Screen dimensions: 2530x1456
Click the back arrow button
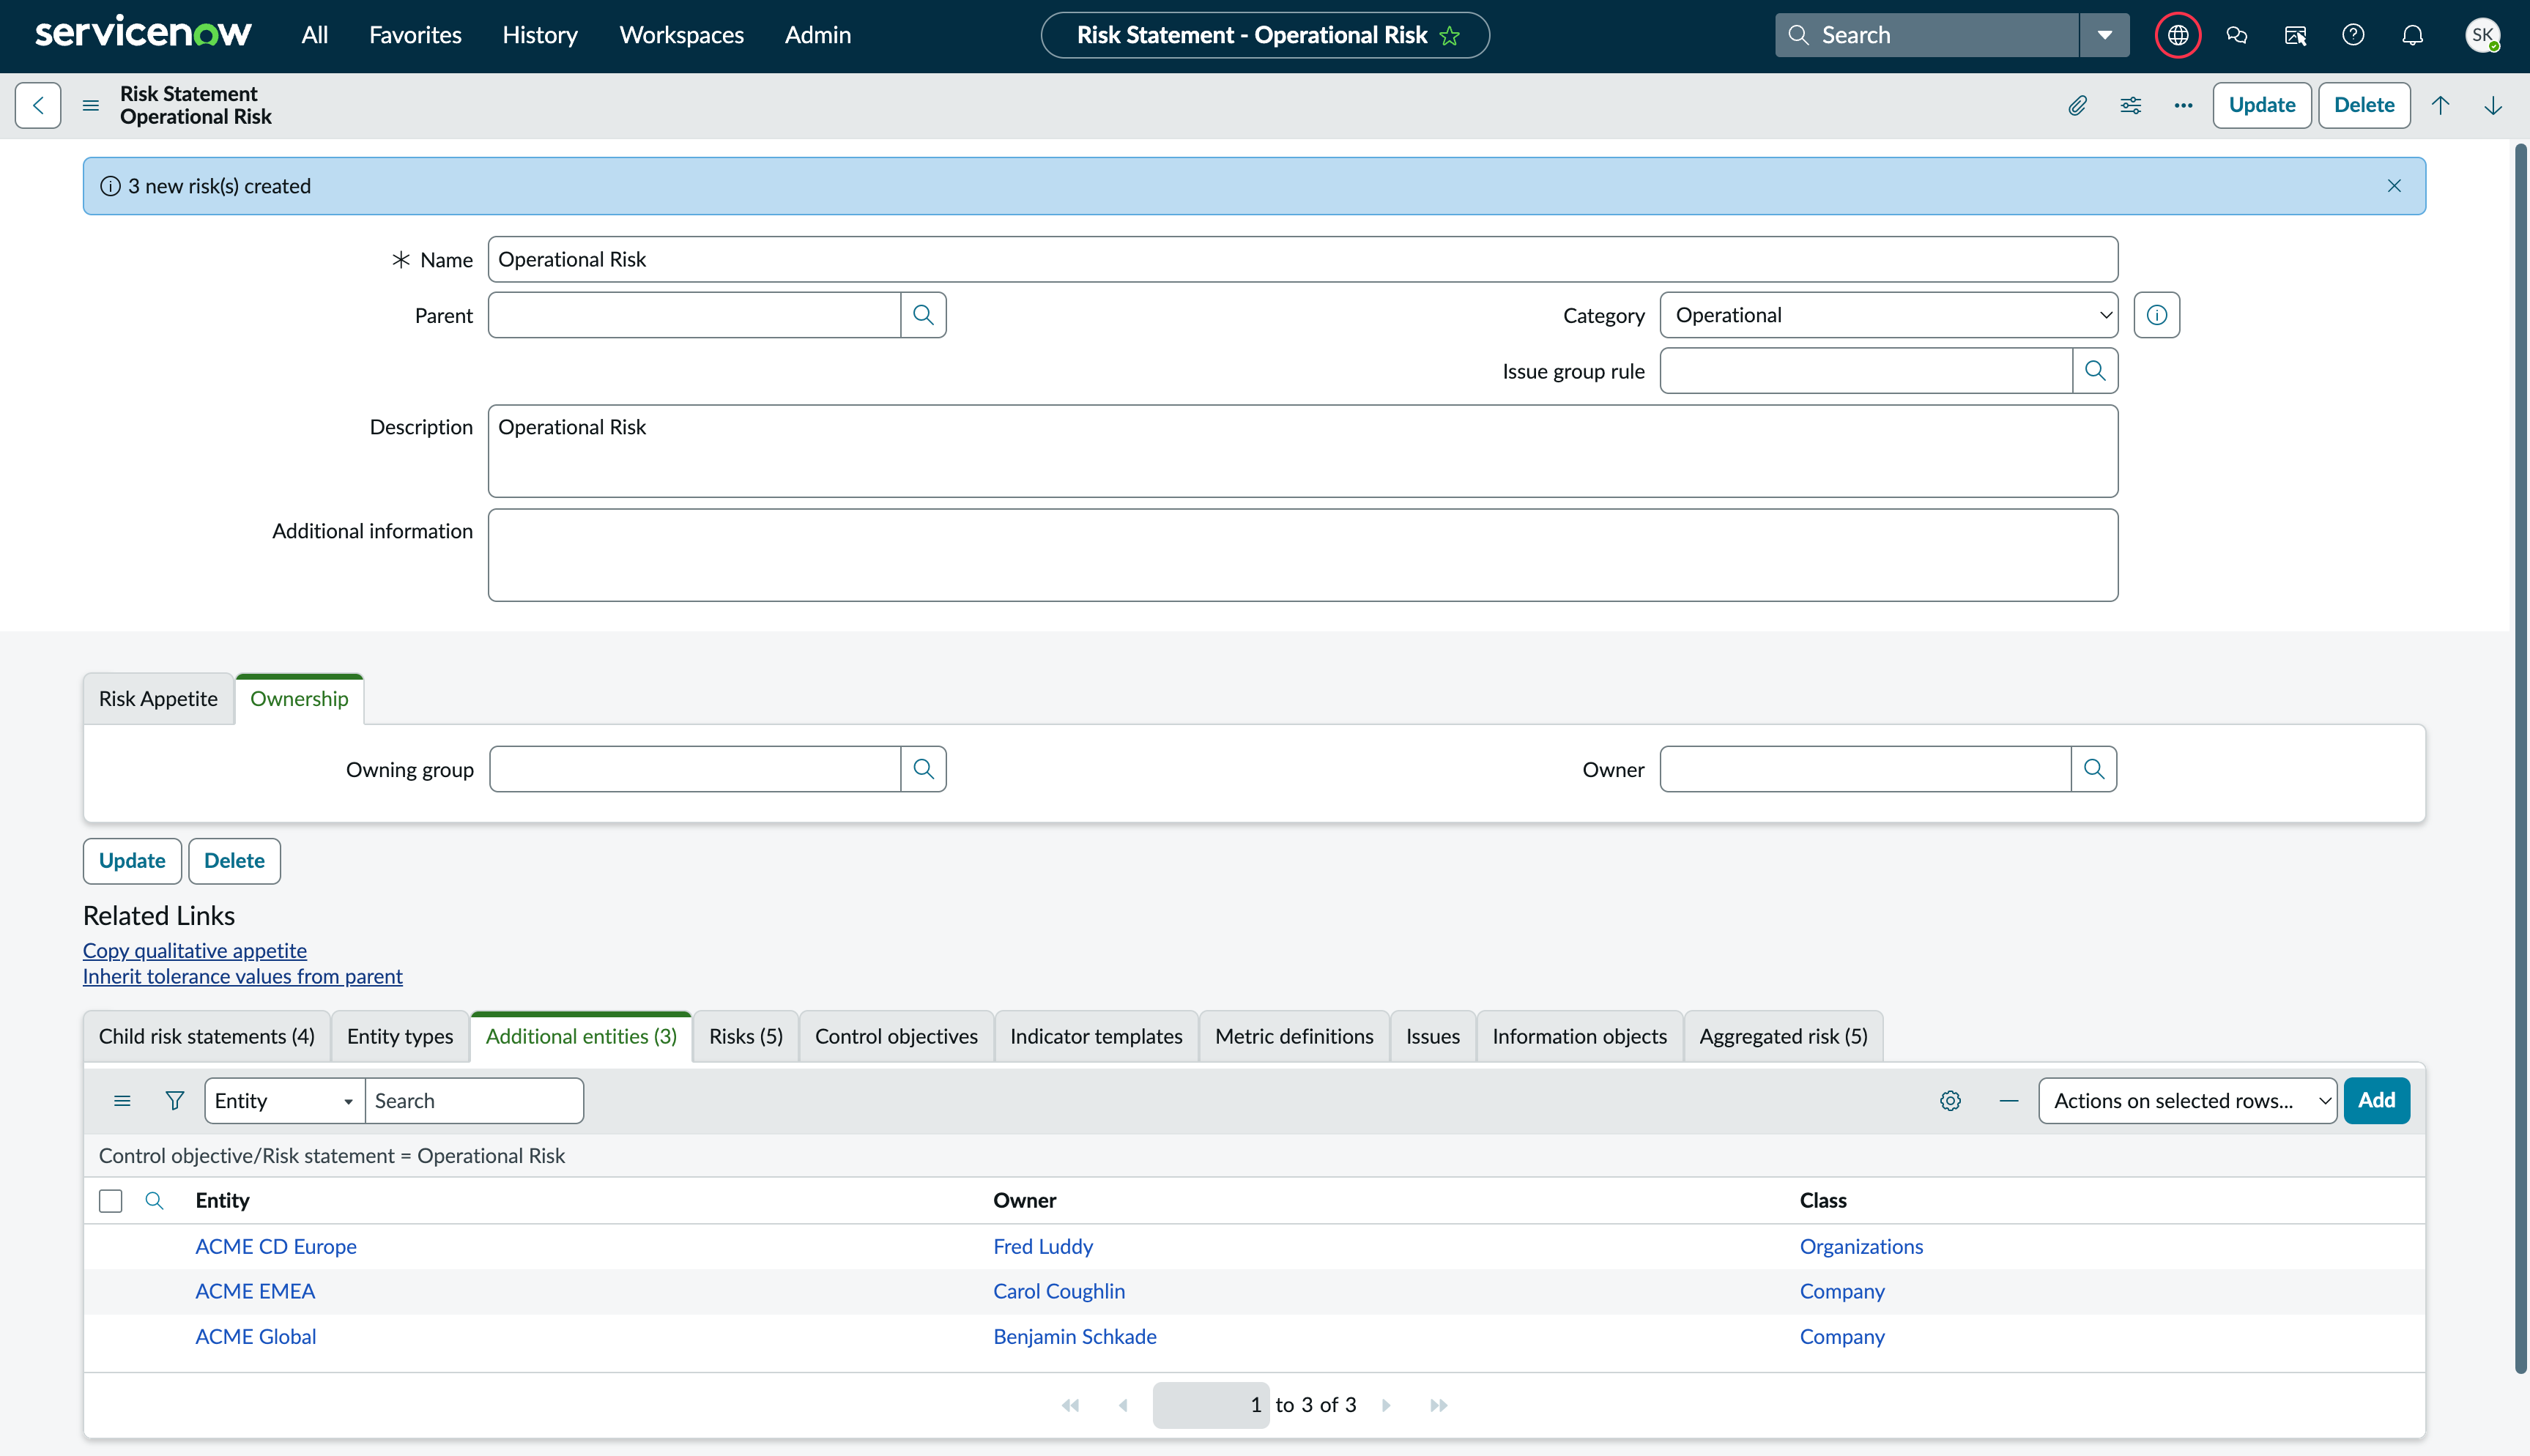tap(38, 105)
